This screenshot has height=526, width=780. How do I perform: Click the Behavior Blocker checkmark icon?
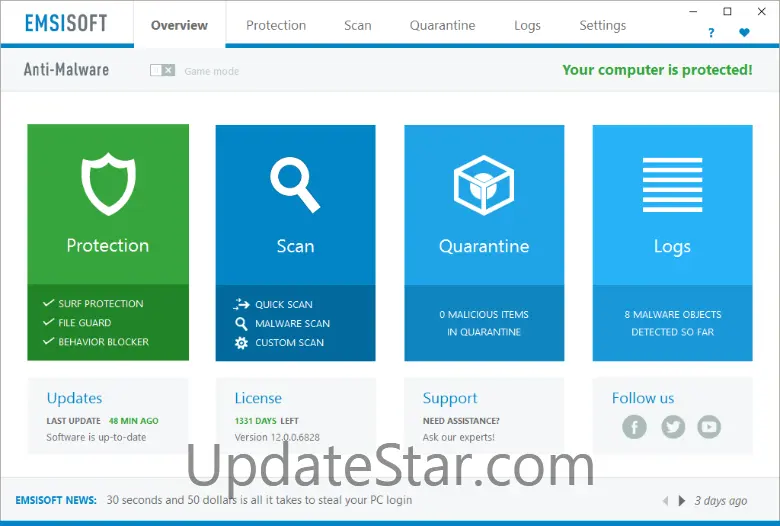(x=48, y=341)
